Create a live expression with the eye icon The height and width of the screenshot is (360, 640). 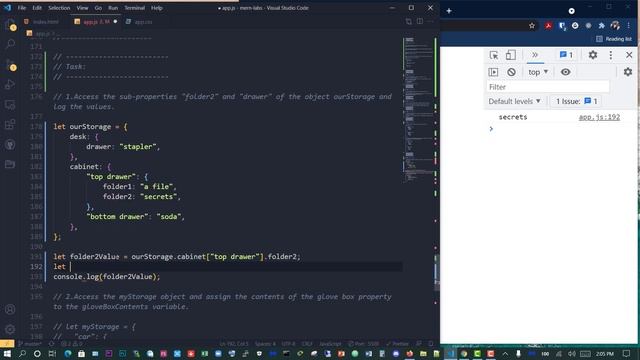565,72
